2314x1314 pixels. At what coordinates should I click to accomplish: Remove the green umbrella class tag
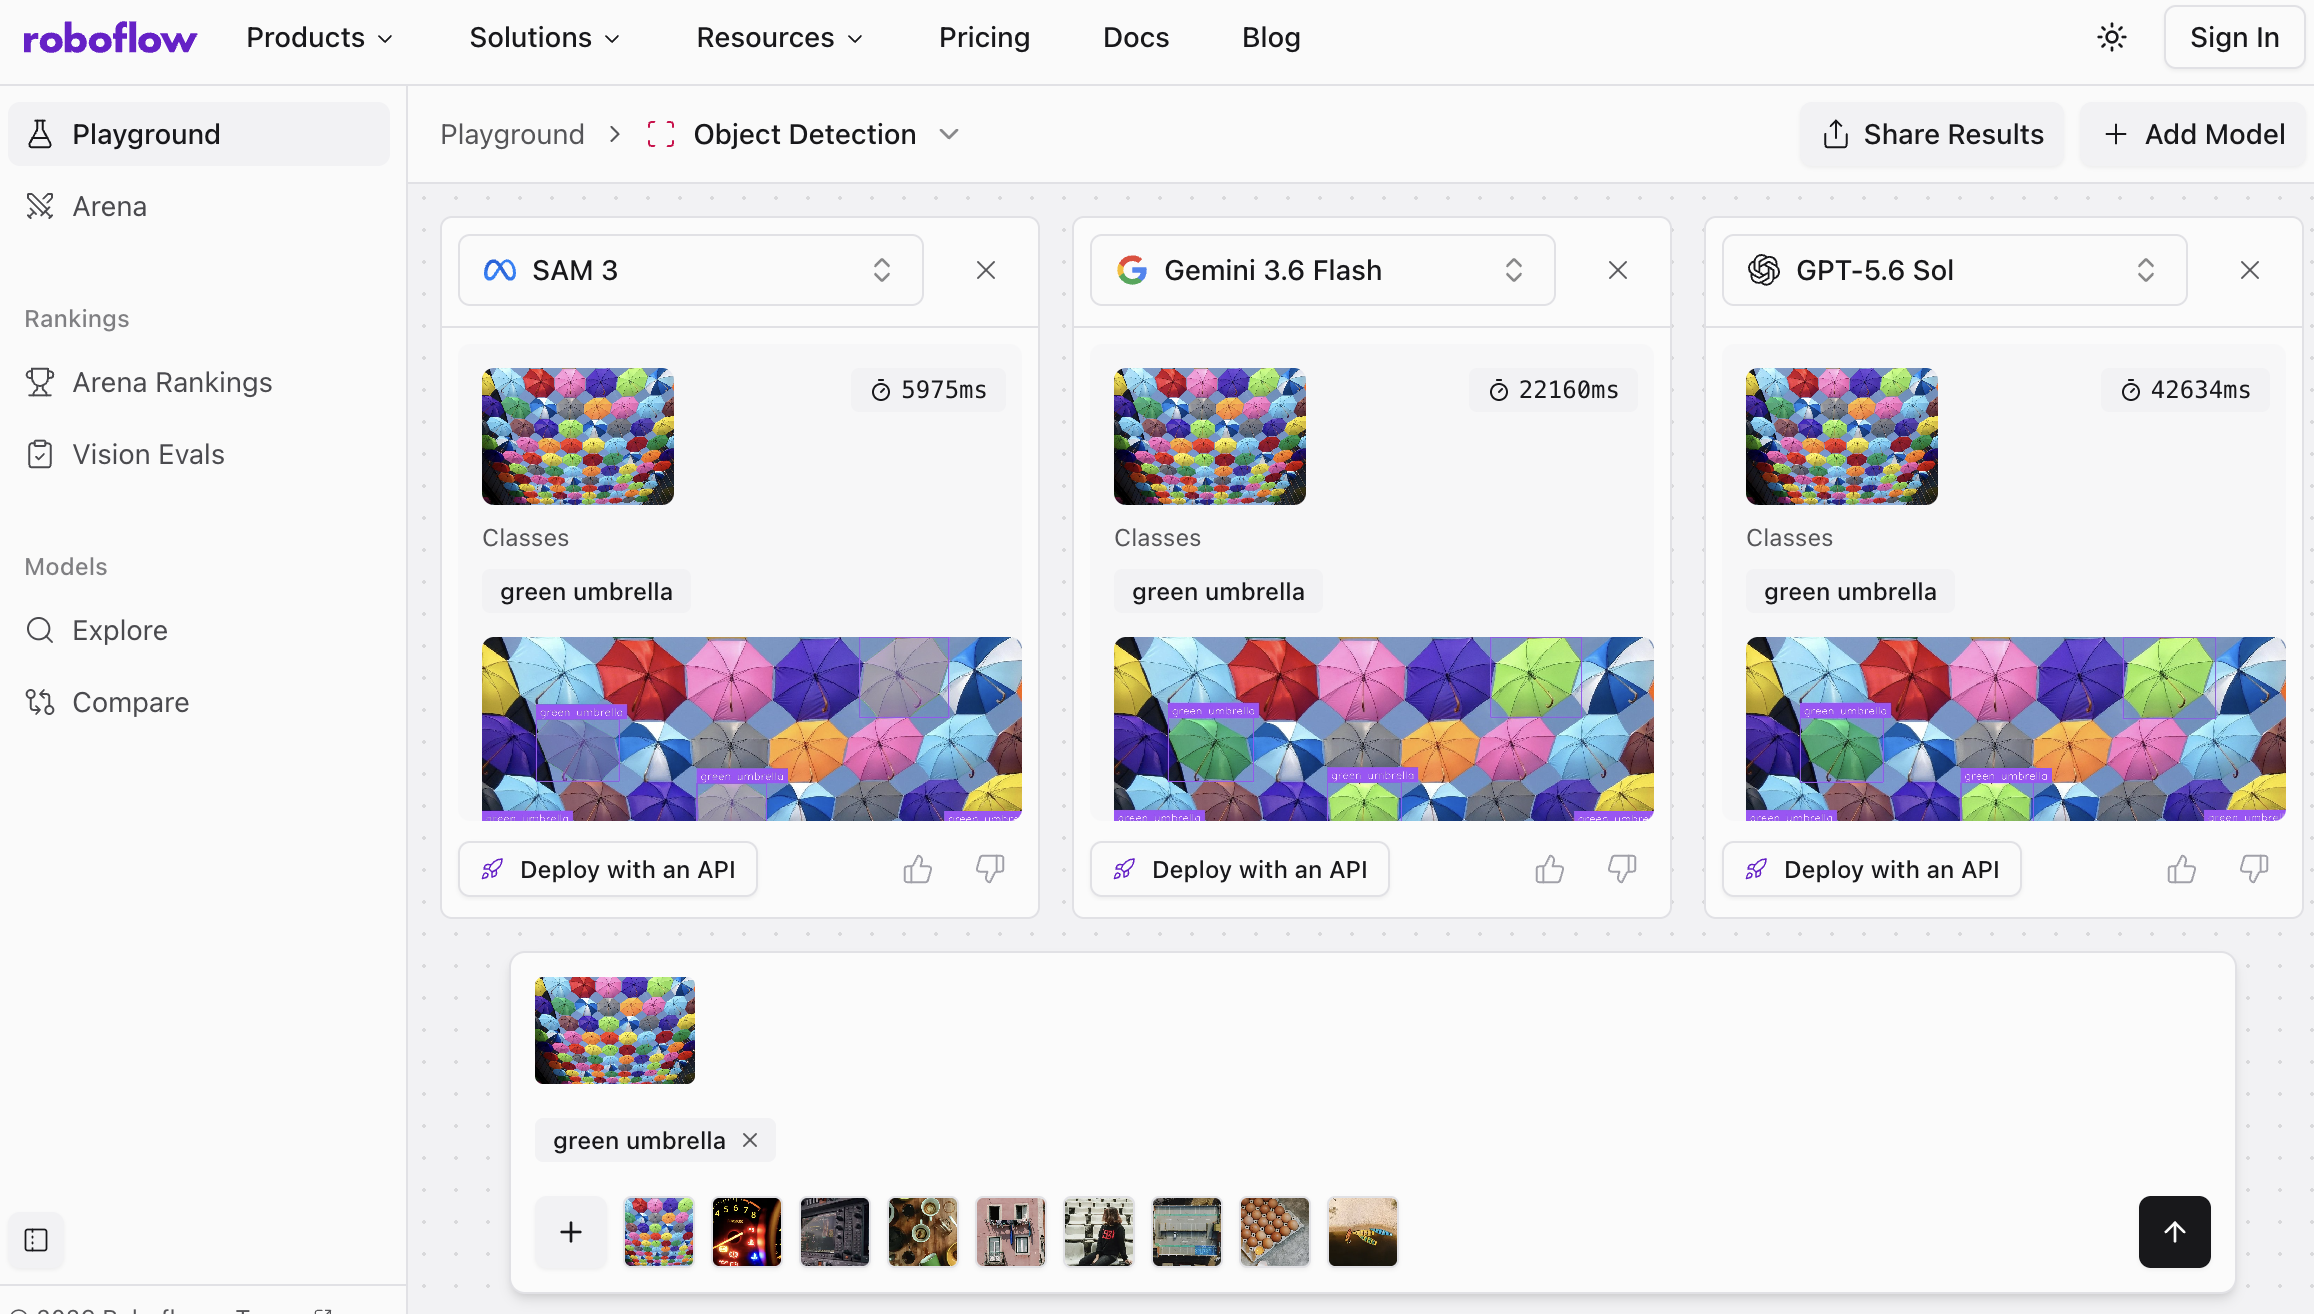tap(750, 1140)
